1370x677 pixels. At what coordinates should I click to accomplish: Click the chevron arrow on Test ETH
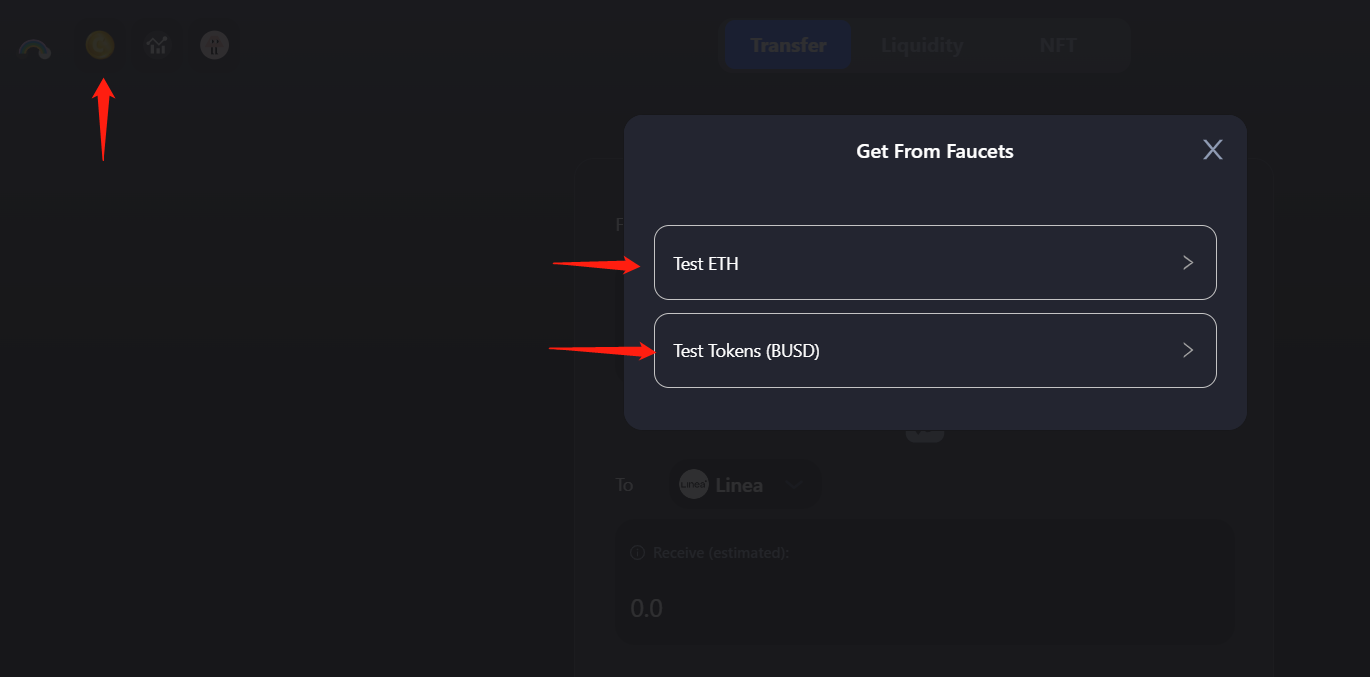click(1188, 263)
